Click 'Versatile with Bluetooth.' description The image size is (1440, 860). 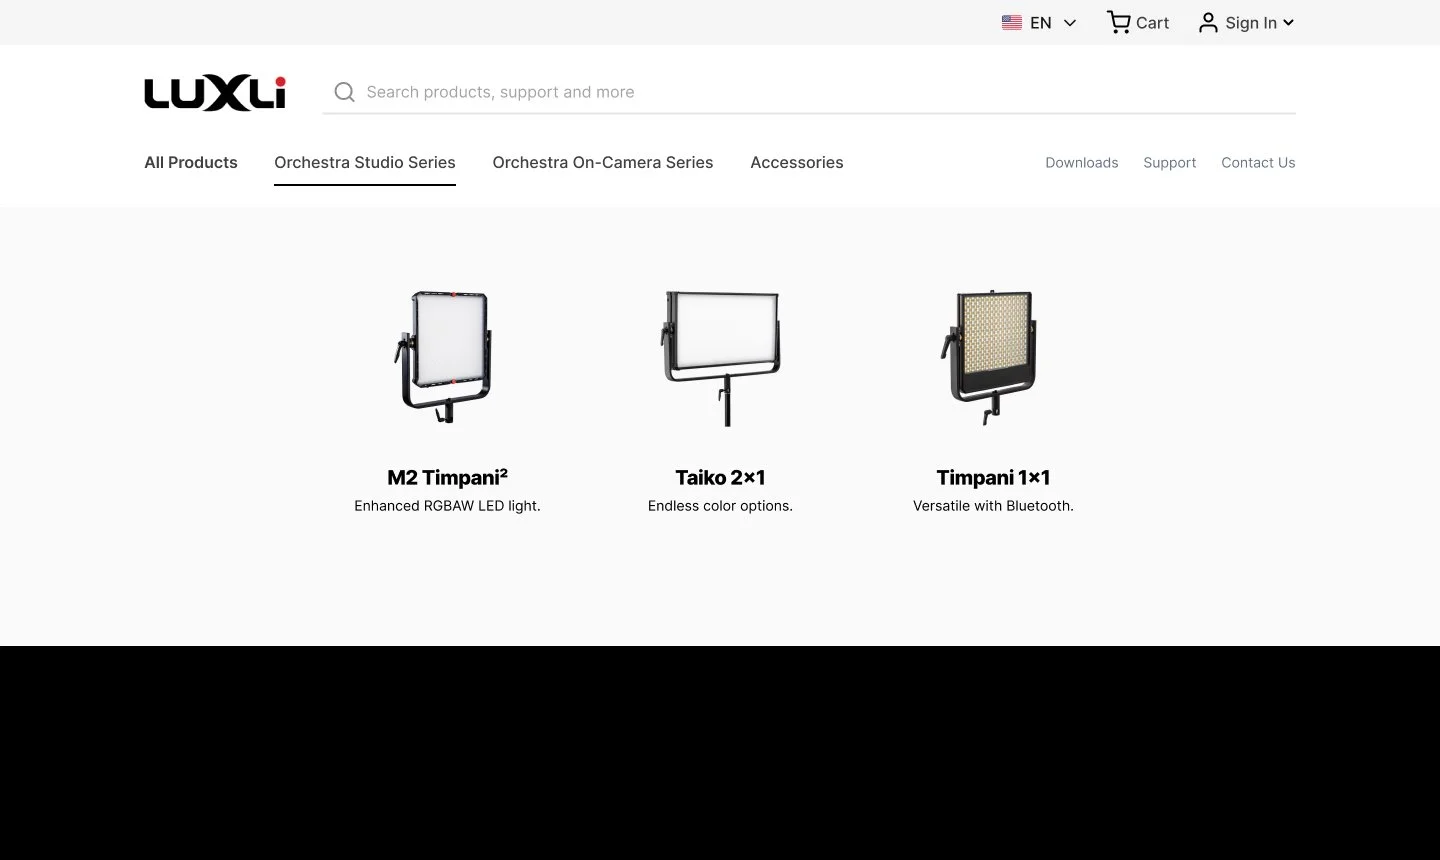(993, 506)
